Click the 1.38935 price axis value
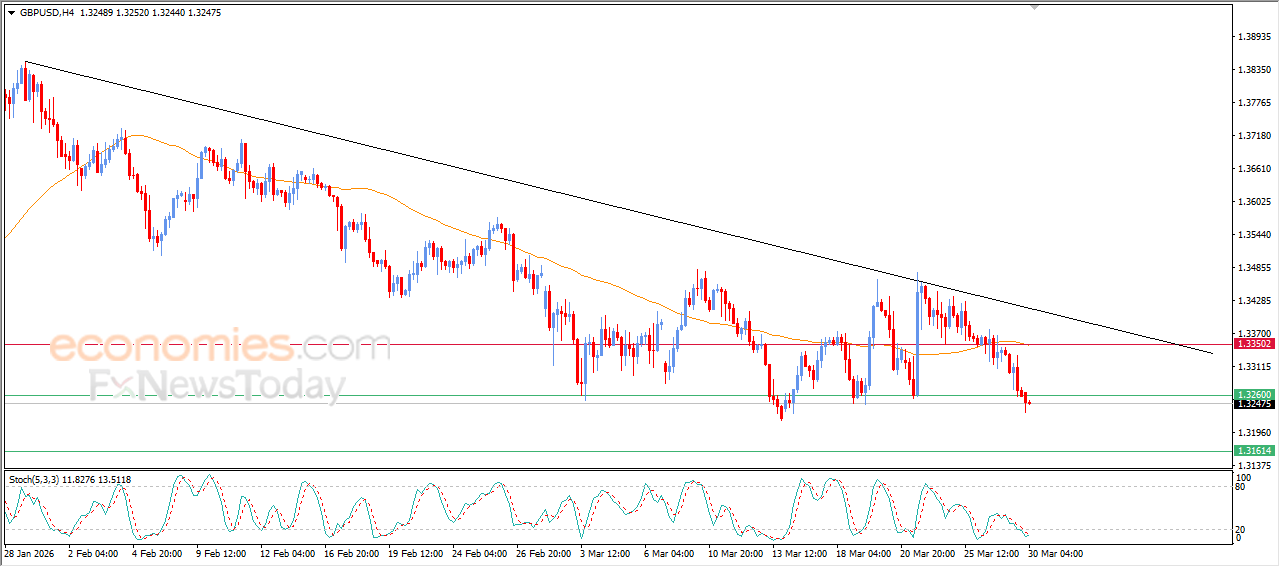 point(1254,37)
